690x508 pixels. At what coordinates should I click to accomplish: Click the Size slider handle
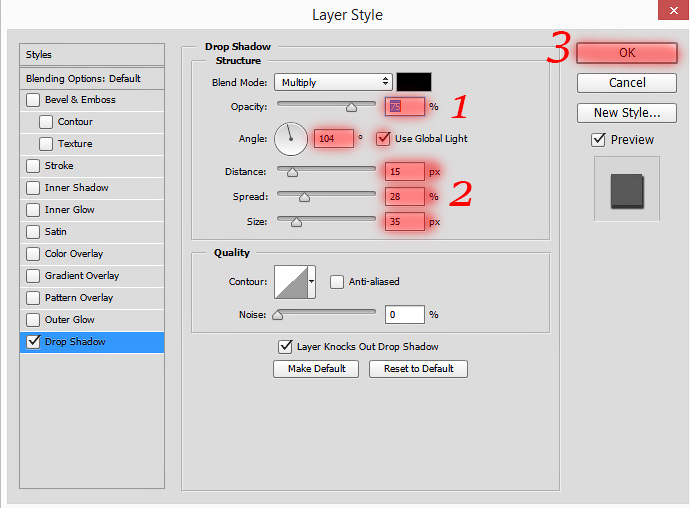click(296, 222)
